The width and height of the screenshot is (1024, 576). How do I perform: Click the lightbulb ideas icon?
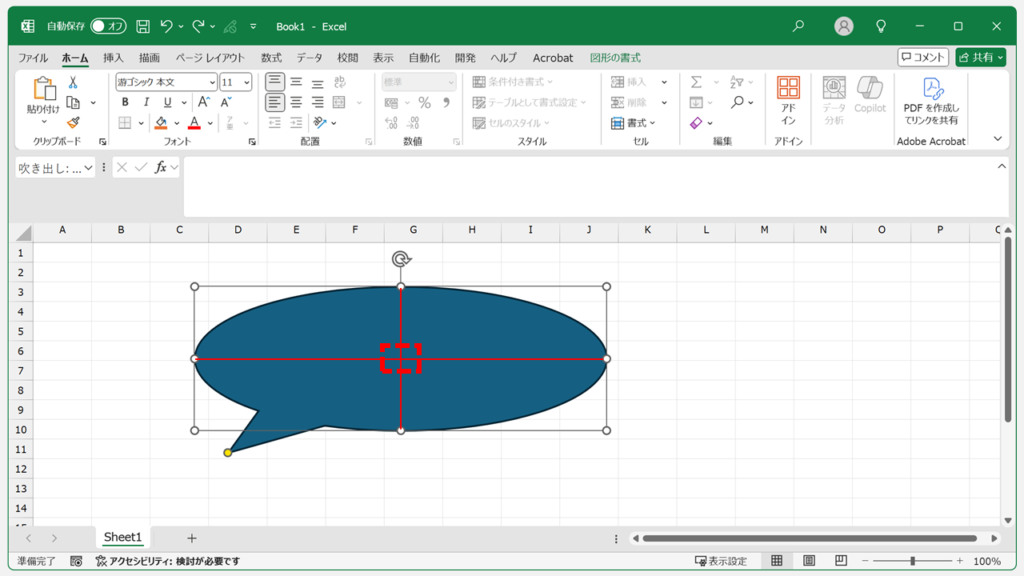coord(881,26)
